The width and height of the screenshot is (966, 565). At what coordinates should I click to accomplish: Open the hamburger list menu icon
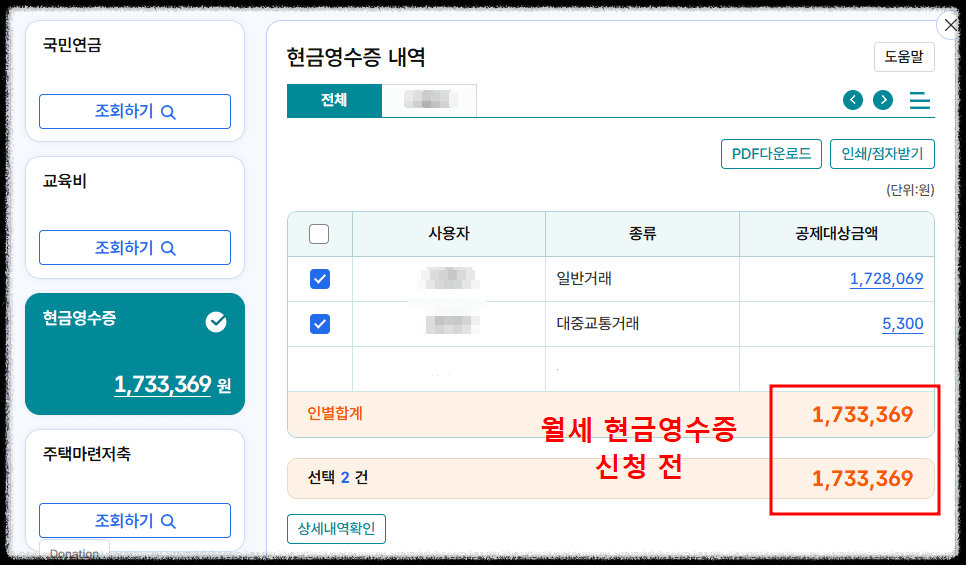[920, 100]
